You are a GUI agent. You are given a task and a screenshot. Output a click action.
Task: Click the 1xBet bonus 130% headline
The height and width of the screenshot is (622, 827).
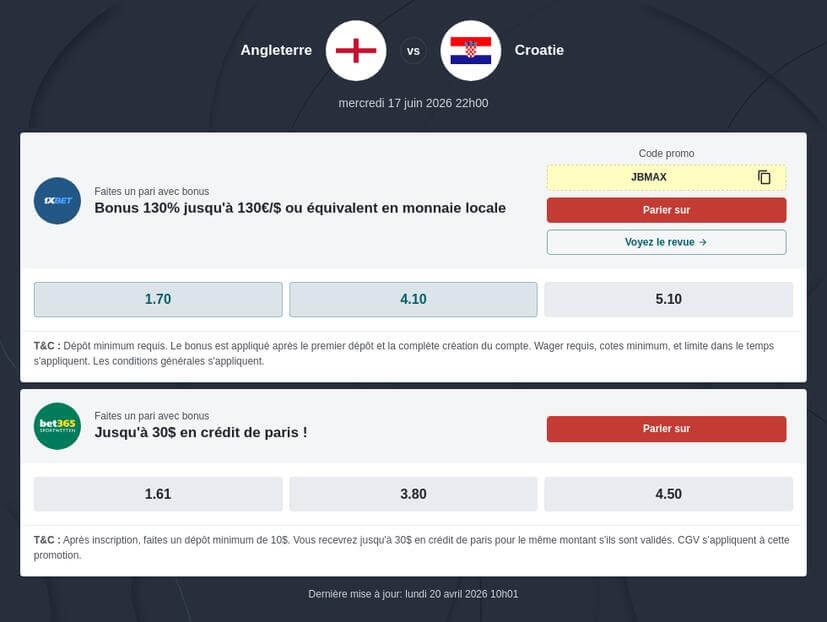point(300,208)
